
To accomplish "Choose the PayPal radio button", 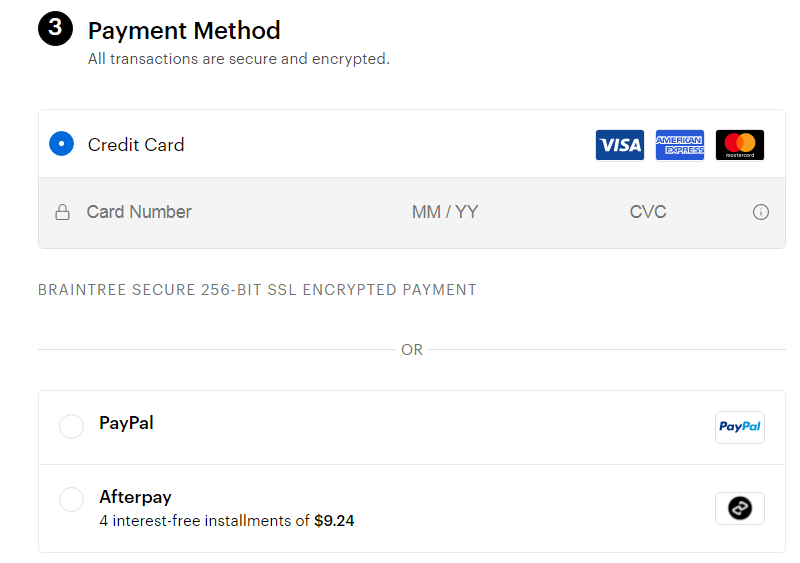I will tap(72, 426).
